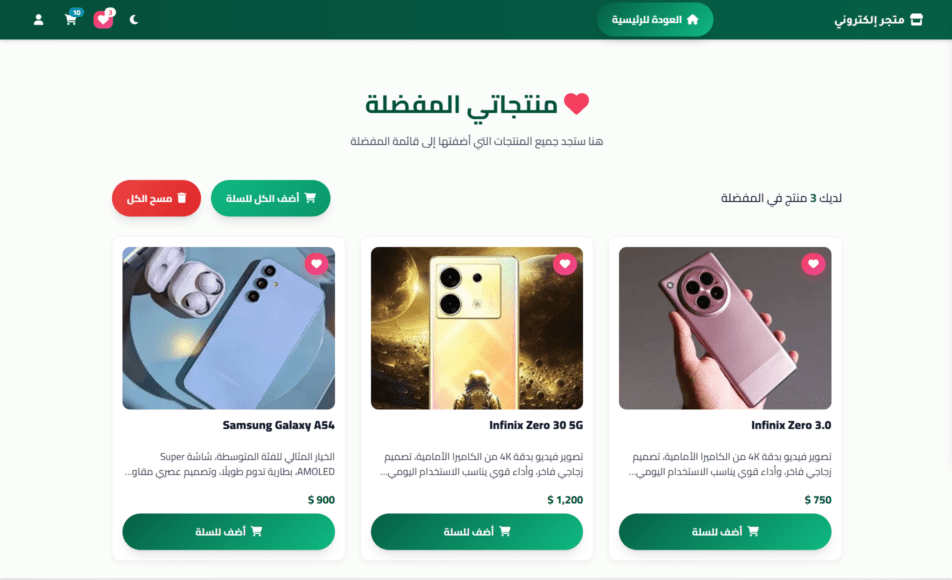Add Infinix Zero 30 5G to cart
The width and height of the screenshot is (952, 580).
(477, 531)
